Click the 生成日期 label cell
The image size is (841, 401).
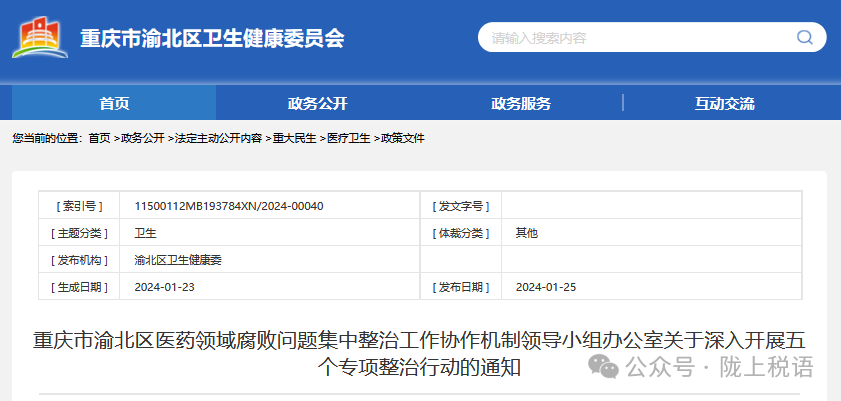79,287
